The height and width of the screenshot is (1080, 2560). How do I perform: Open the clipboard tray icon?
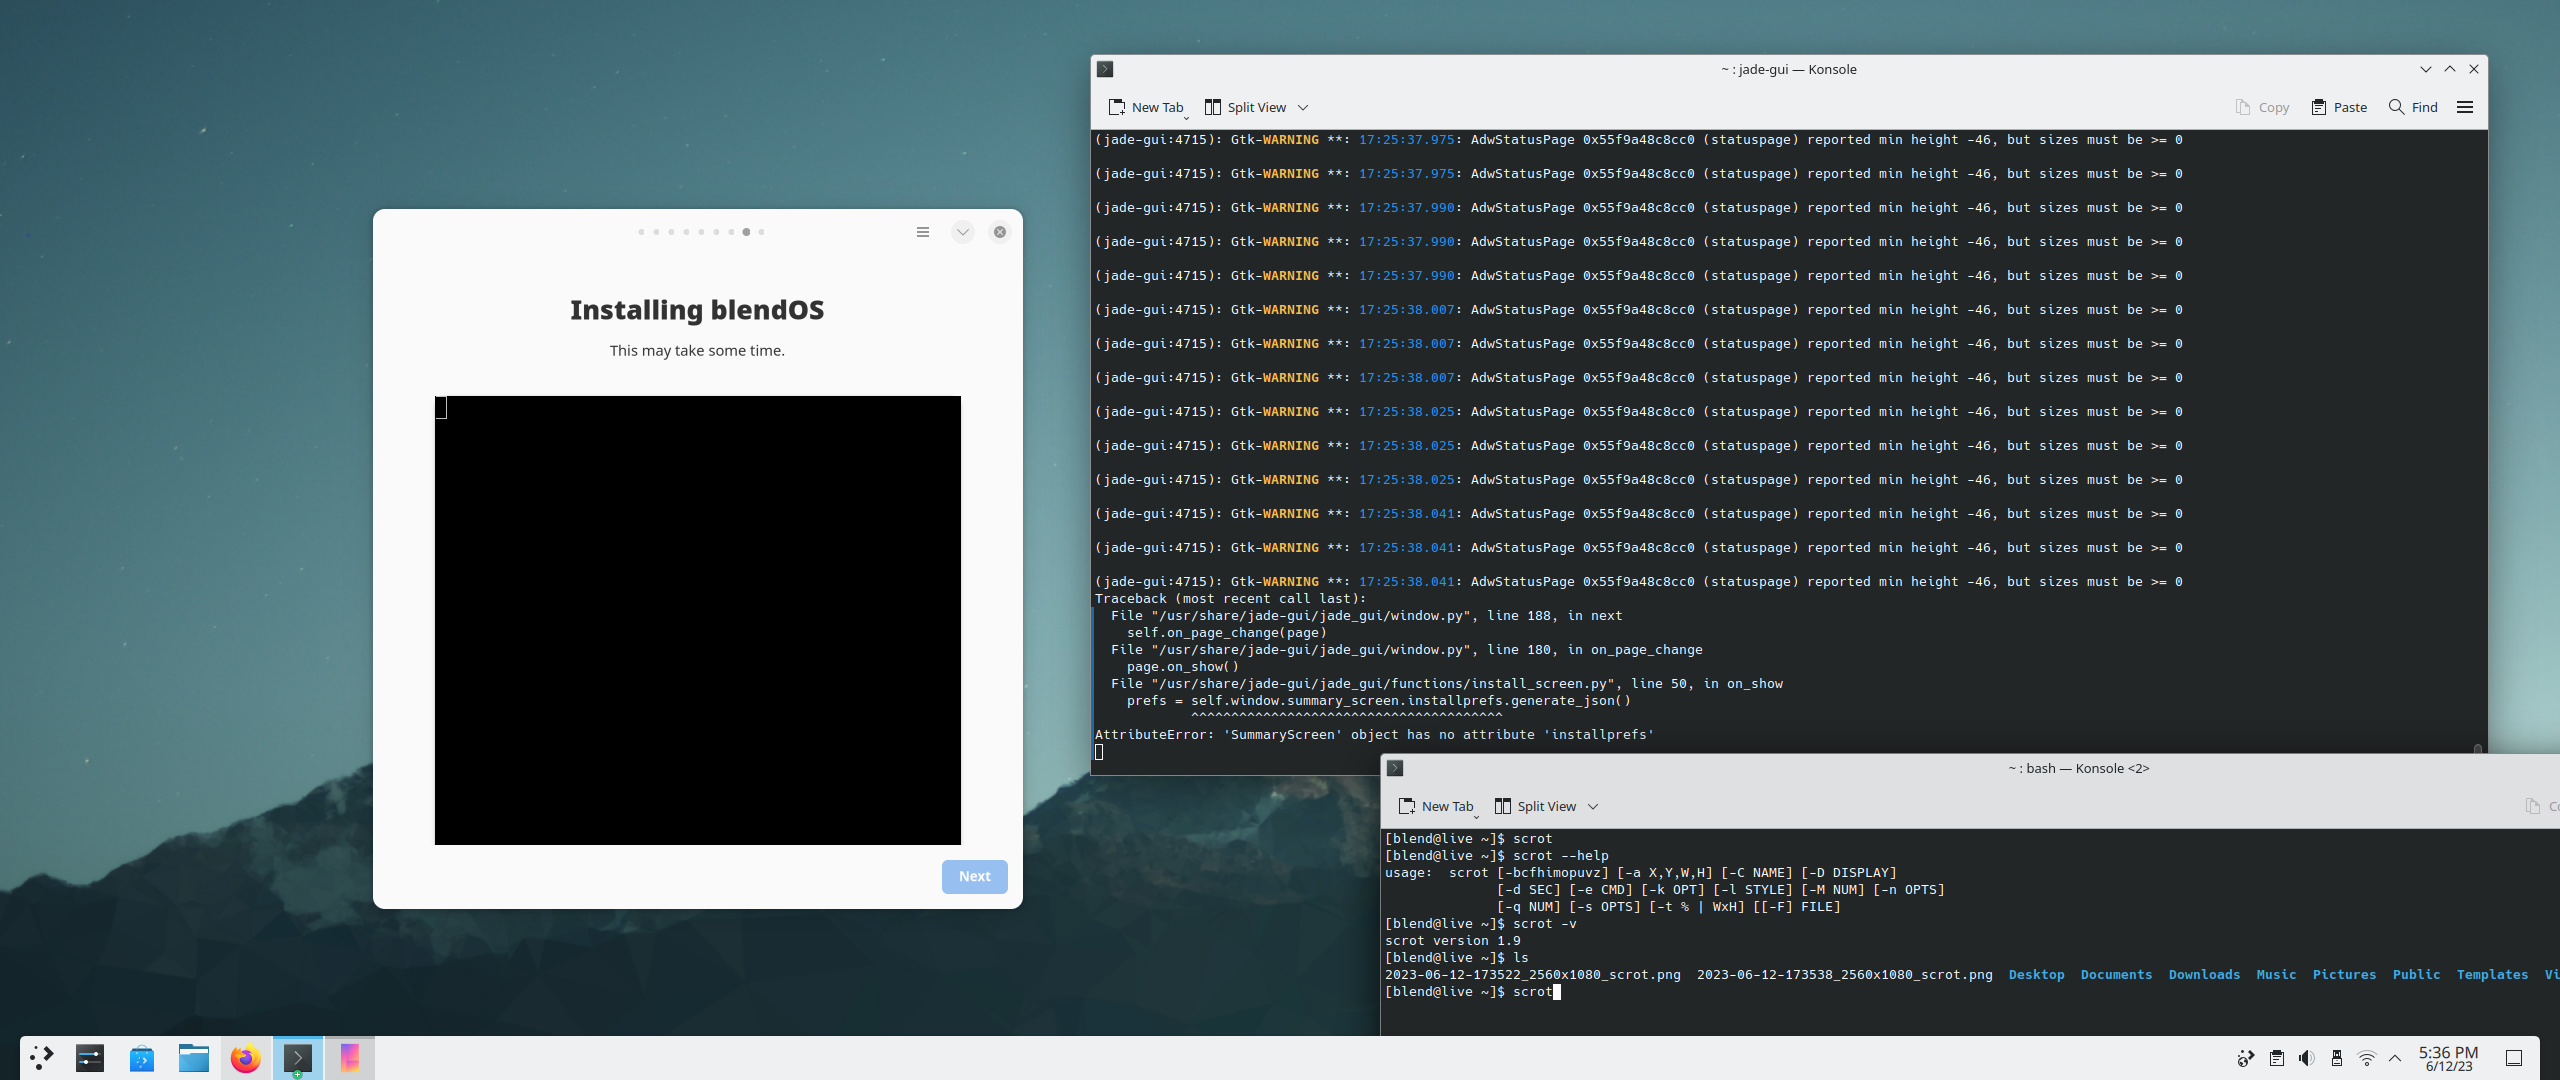tap(2276, 1058)
